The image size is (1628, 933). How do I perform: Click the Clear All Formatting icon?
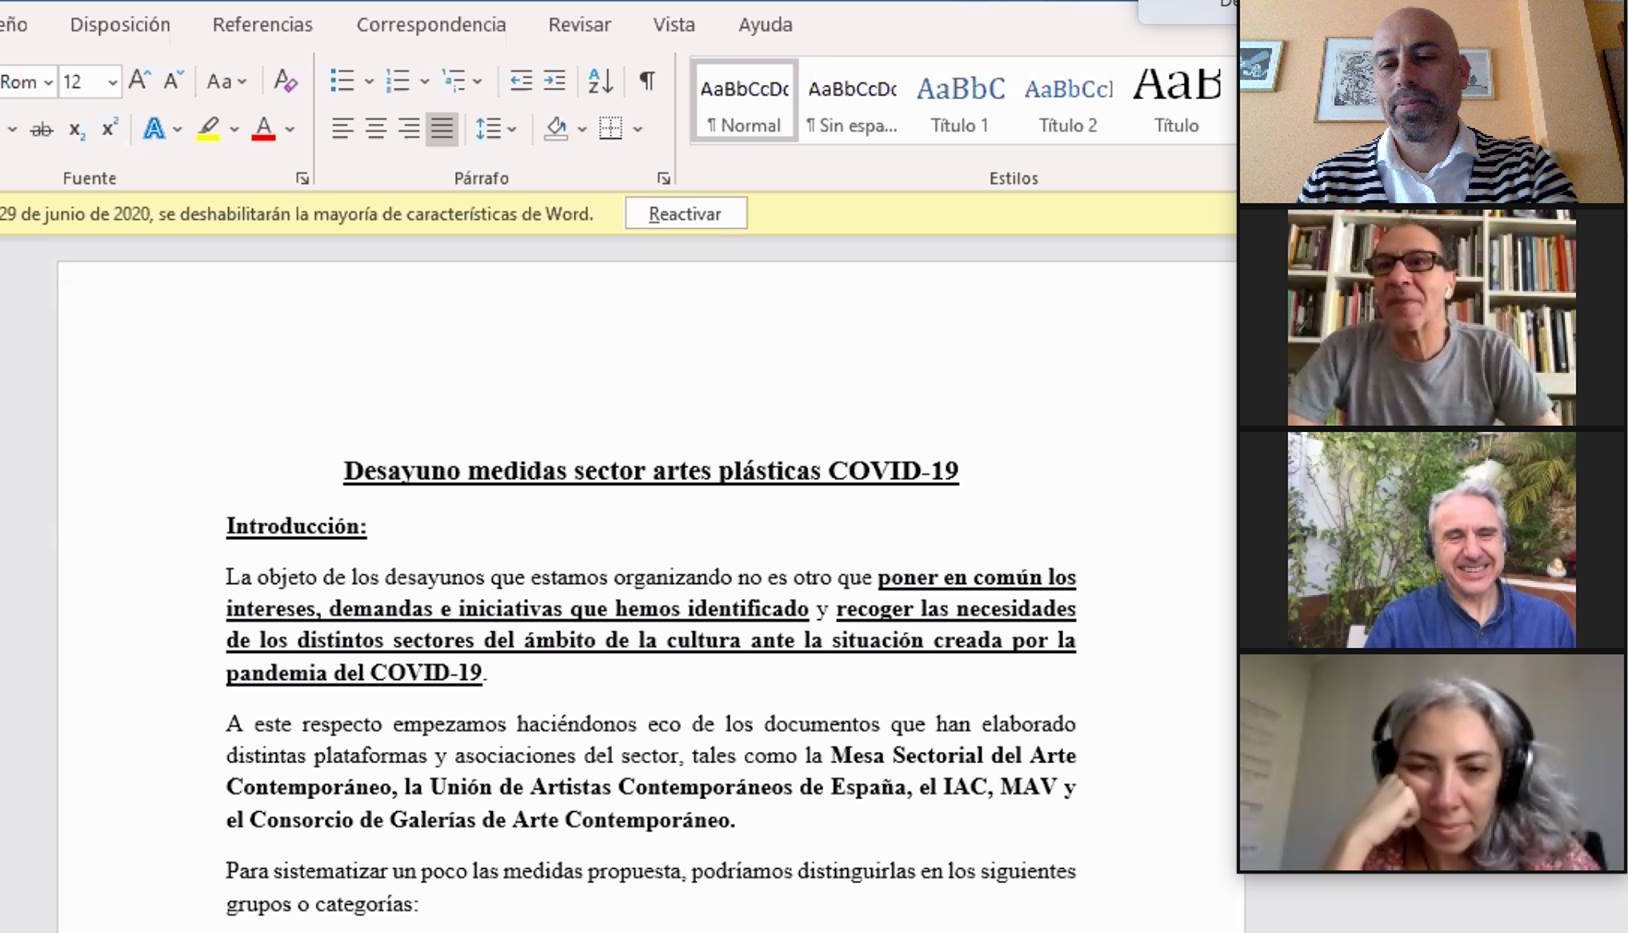[x=285, y=81]
